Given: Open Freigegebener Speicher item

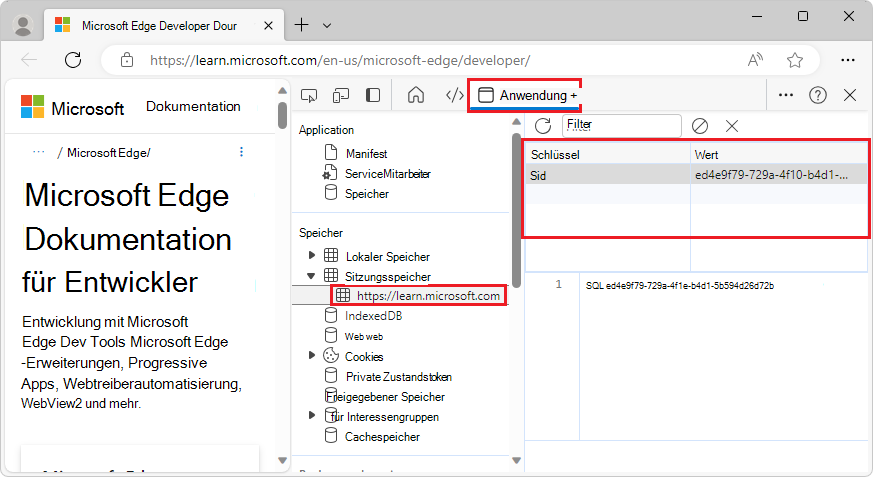Looking at the screenshot, I should [x=385, y=396].
